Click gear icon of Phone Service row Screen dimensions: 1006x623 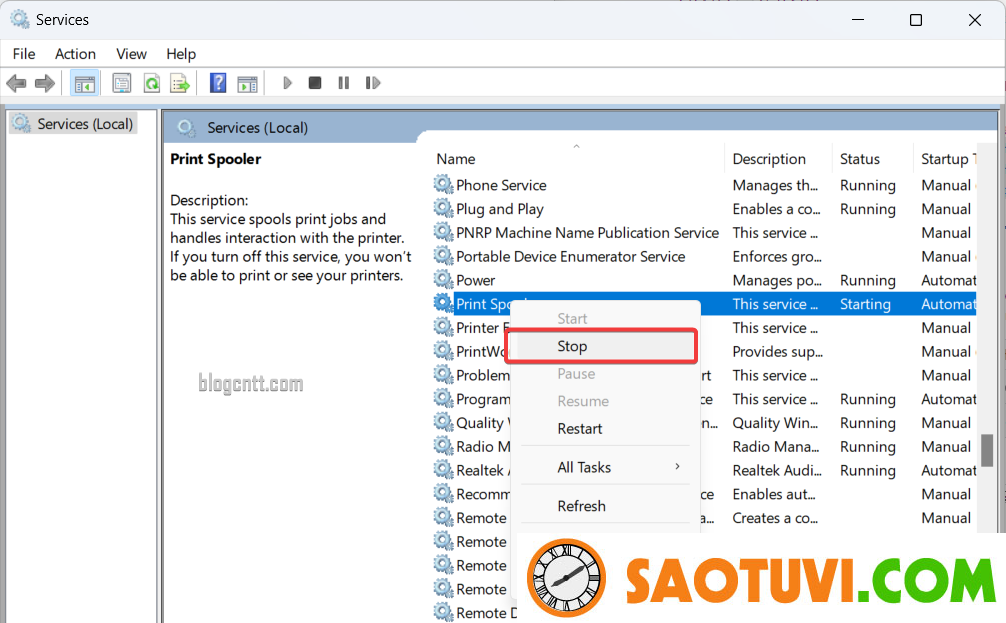(x=443, y=184)
